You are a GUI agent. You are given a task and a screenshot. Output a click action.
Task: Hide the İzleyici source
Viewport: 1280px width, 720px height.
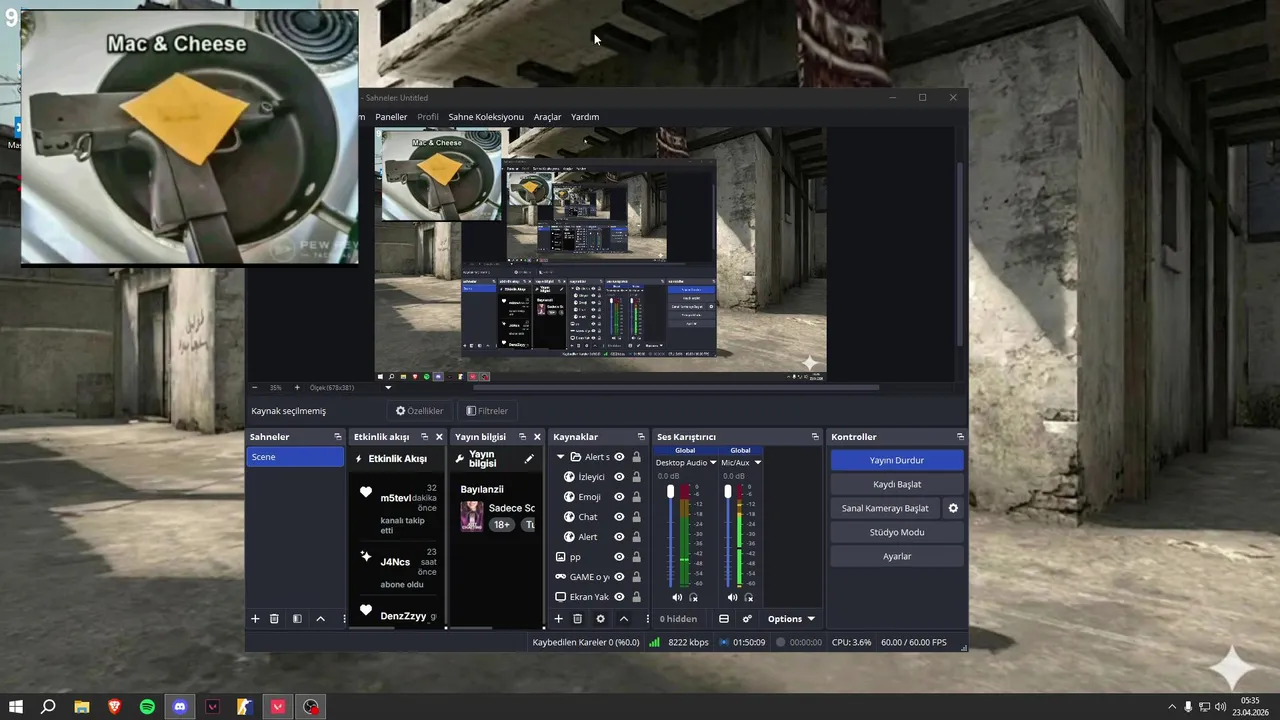(x=619, y=477)
